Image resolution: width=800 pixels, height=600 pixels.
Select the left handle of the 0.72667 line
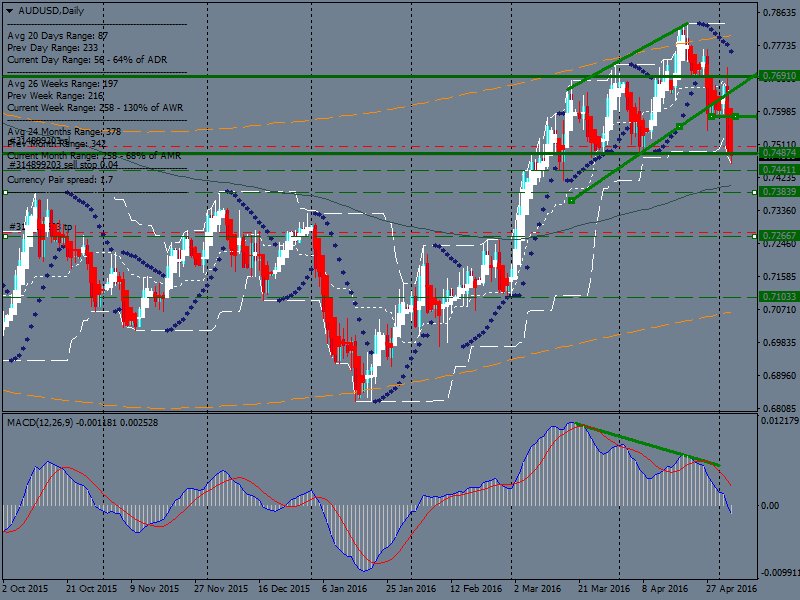[x=5, y=236]
